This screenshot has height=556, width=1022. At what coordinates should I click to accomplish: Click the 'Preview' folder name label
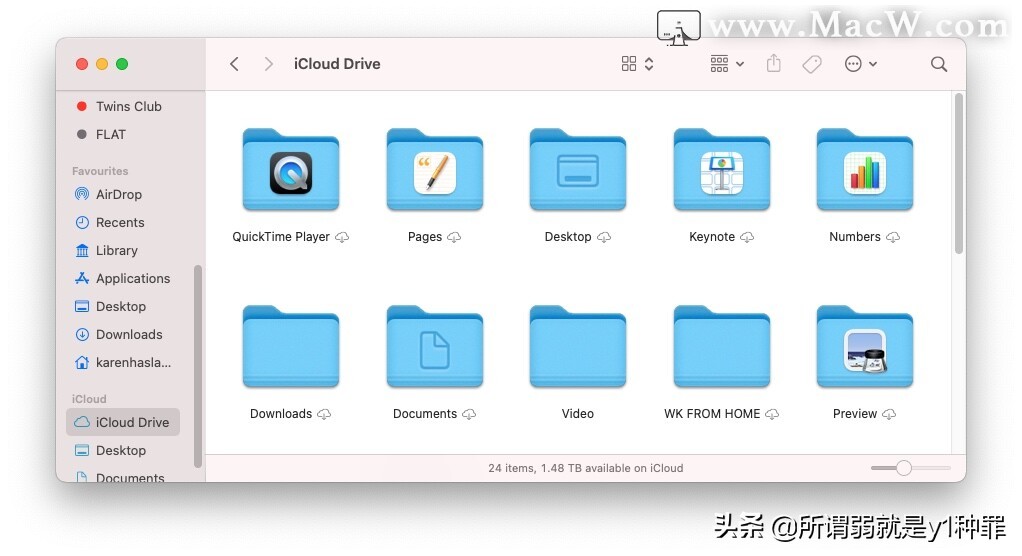pyautogui.click(x=854, y=414)
